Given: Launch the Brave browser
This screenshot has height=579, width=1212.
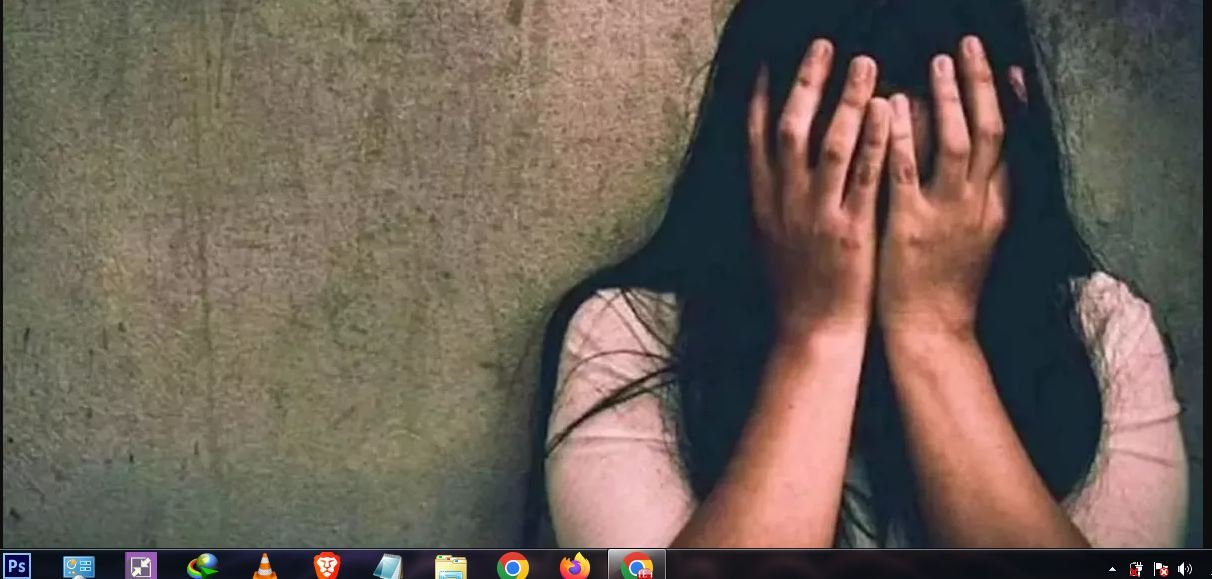Looking at the screenshot, I should [327, 567].
